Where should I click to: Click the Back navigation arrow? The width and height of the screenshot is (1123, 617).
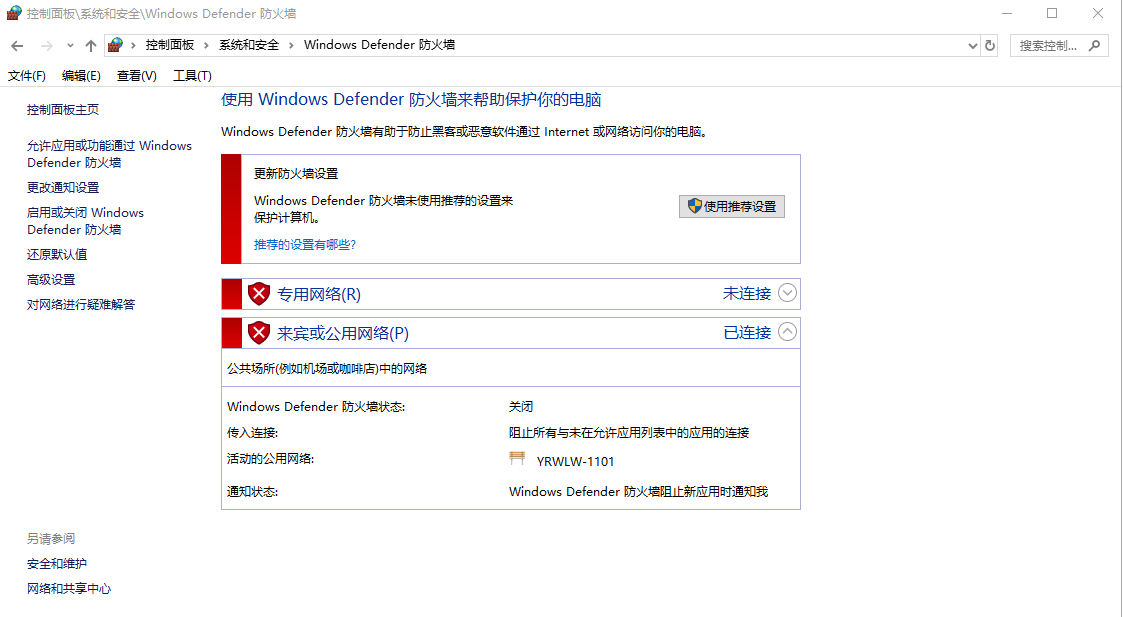pos(17,46)
